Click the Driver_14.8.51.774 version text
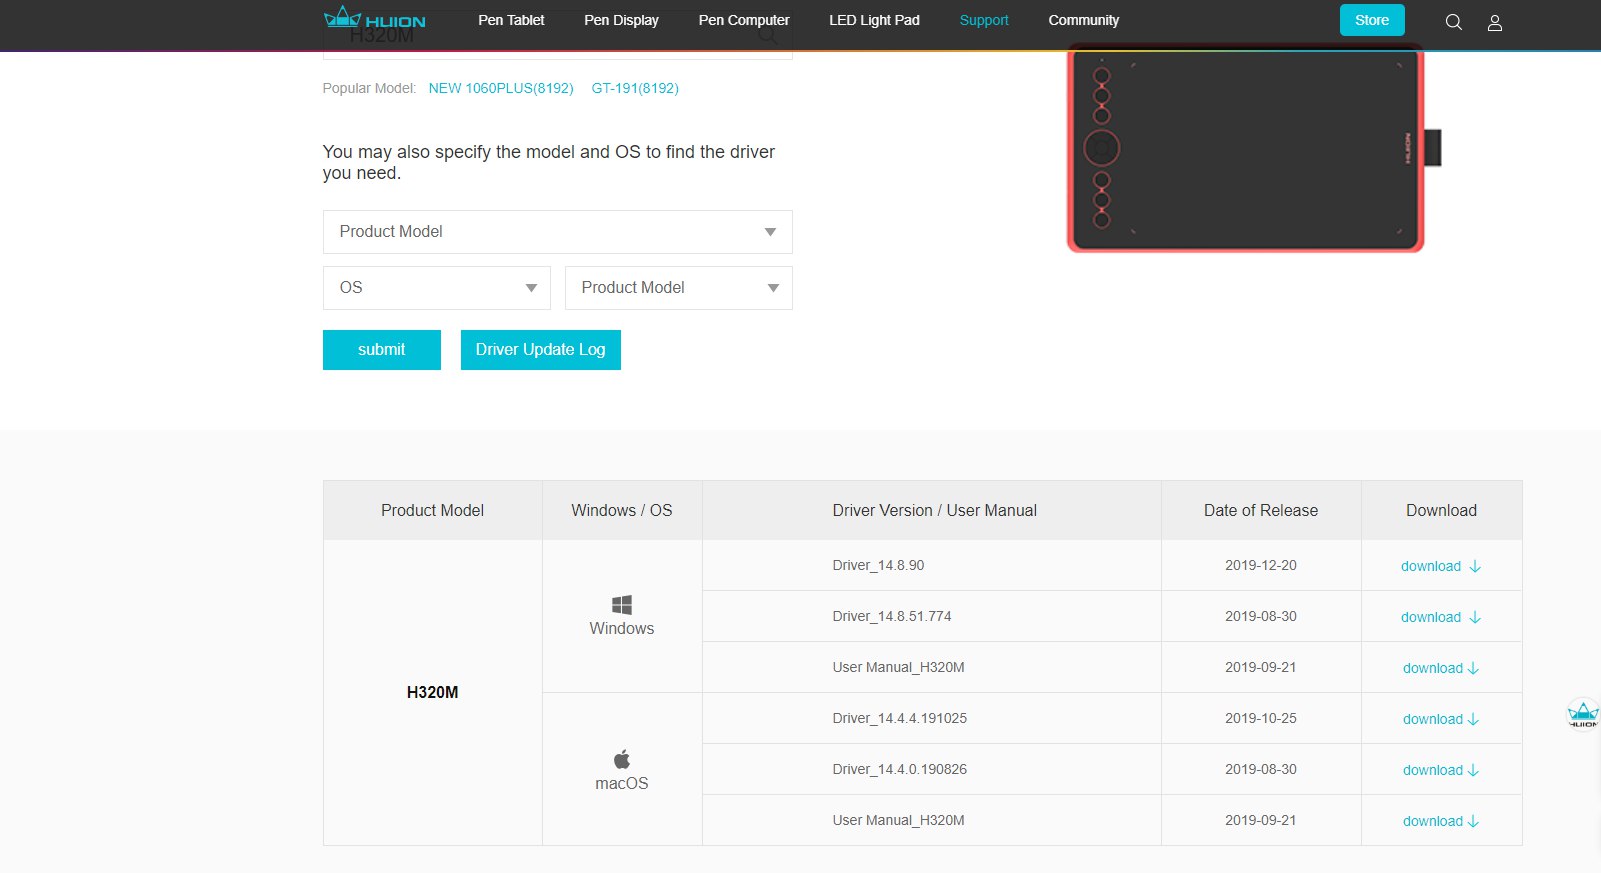This screenshot has height=873, width=1601. click(892, 616)
